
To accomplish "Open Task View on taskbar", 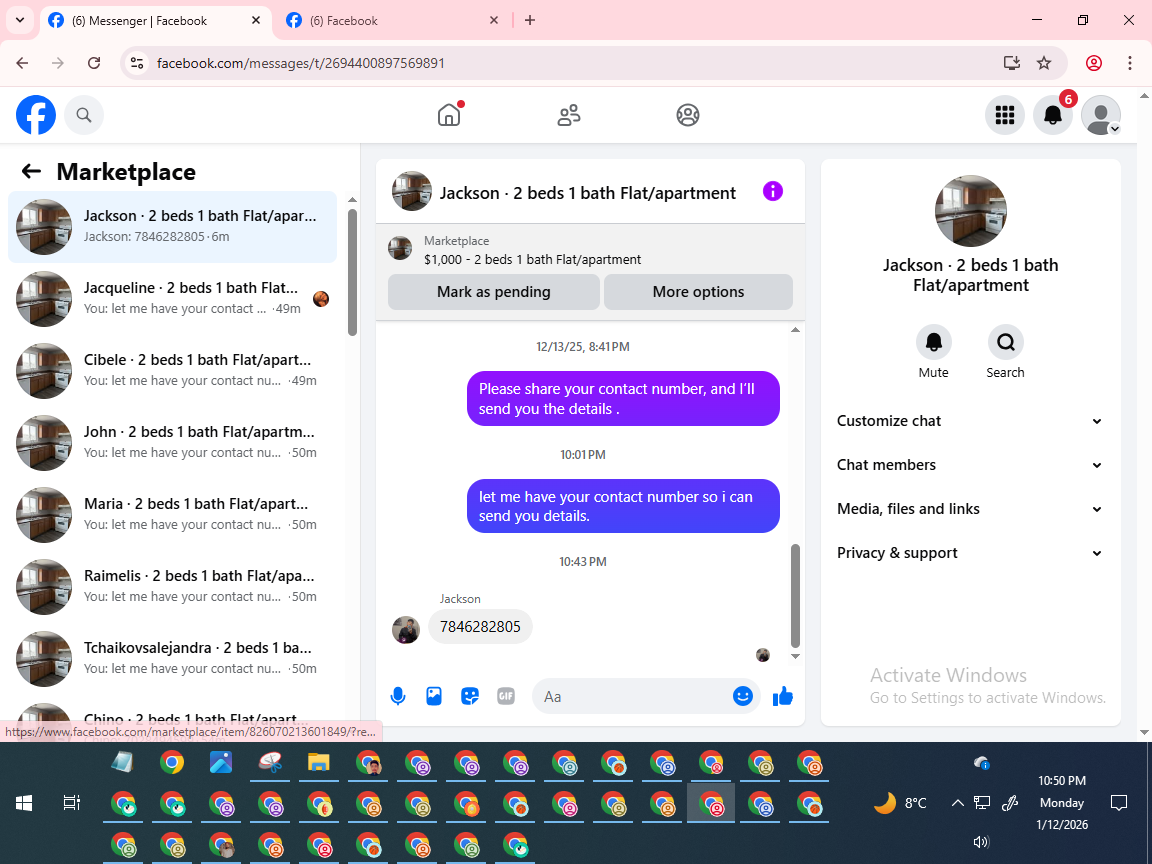I will pos(71,803).
